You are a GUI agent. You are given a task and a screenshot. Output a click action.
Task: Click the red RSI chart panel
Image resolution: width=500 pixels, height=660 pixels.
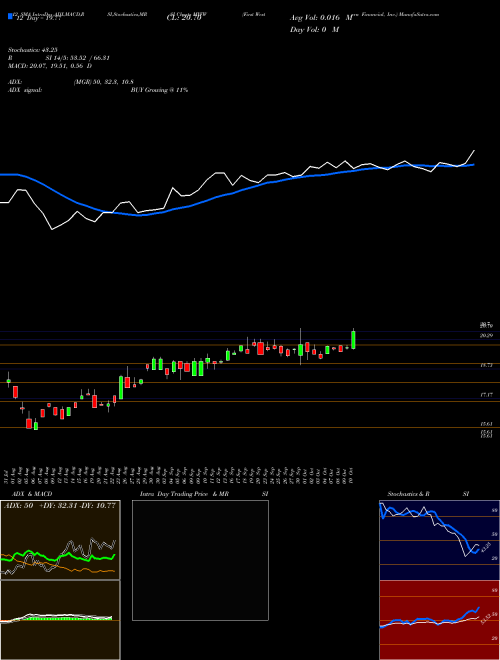click(439, 620)
